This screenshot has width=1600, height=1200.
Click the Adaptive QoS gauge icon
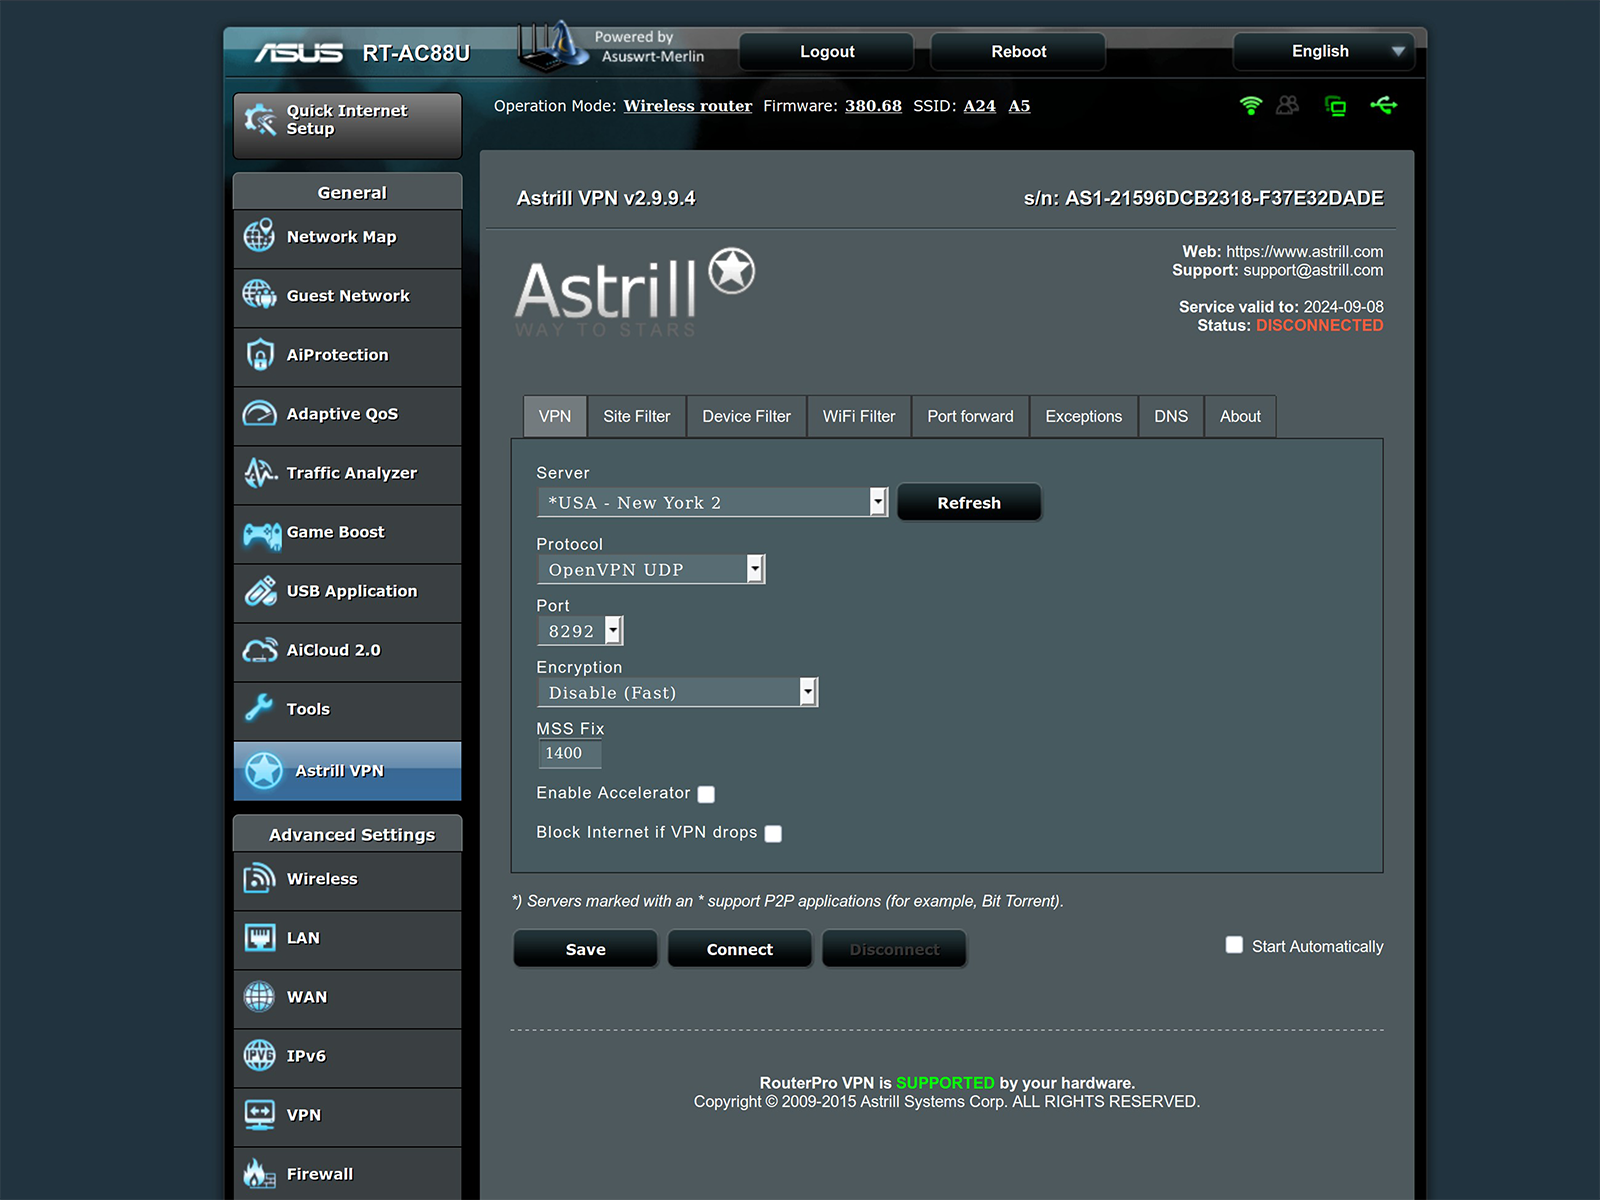tap(260, 414)
